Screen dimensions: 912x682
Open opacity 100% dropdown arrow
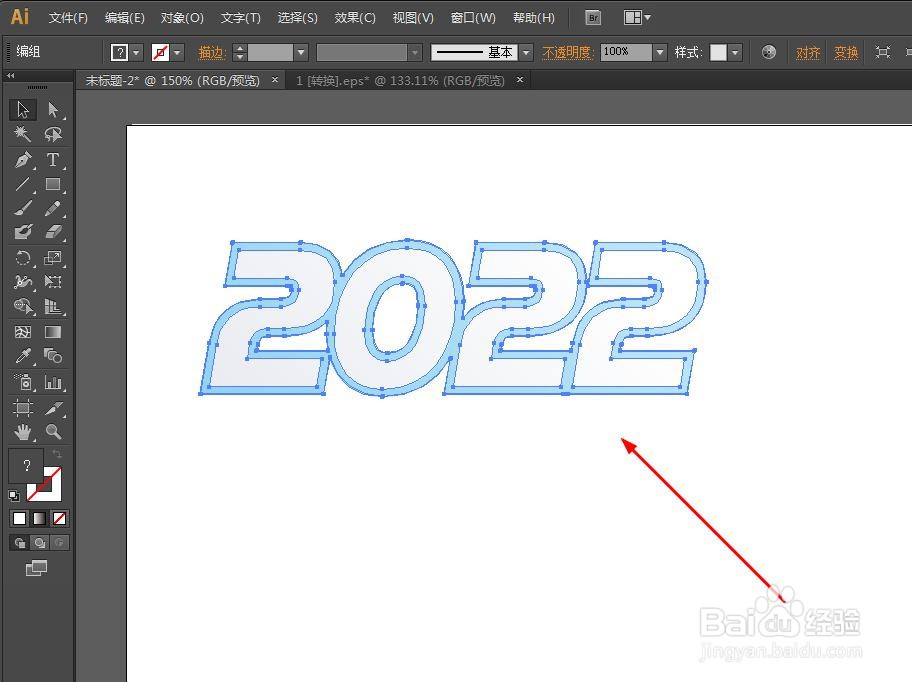(x=660, y=53)
